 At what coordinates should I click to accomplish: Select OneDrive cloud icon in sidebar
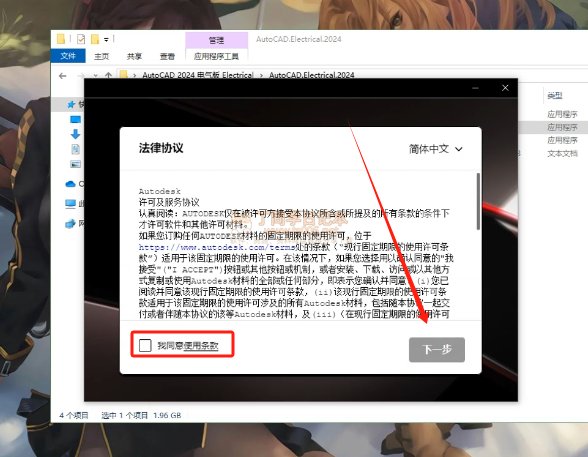(x=70, y=184)
